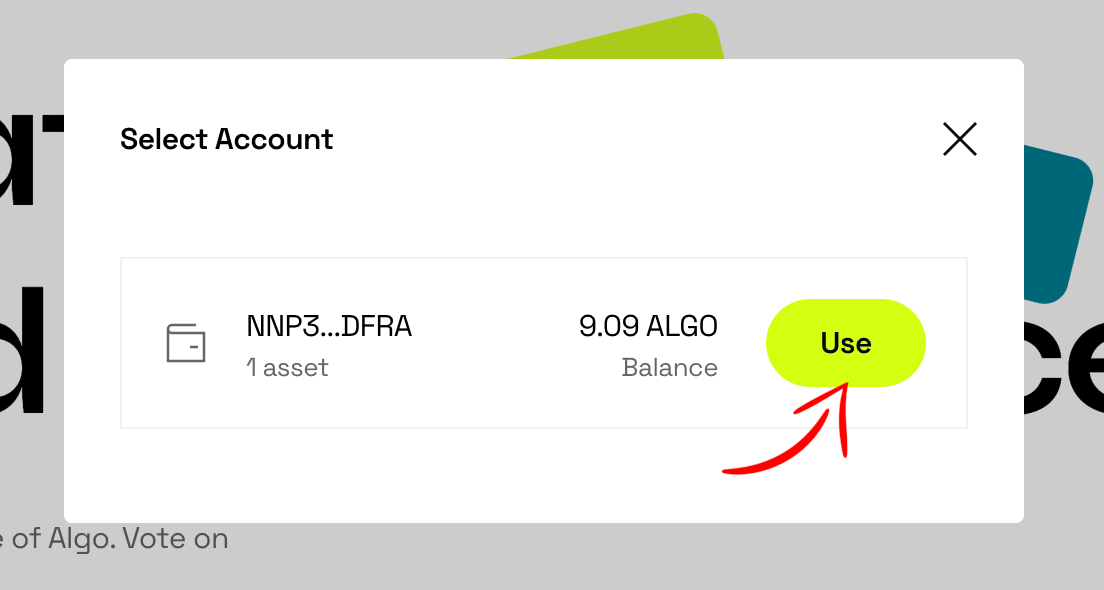This screenshot has height=590, width=1104.
Task: Click the large black letters at right edge
Action: pos(1070,360)
